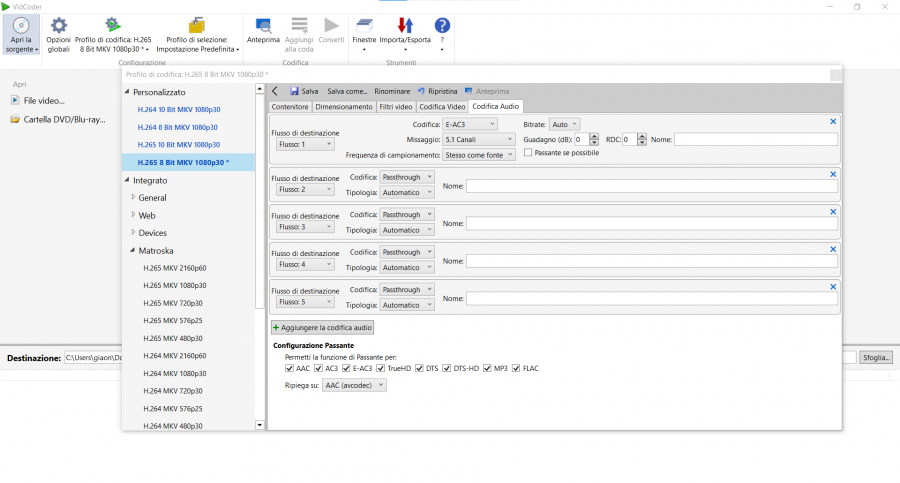Open Flusso: 1 destination dropdown
This screenshot has height=483, width=900.
pyautogui.click(x=305, y=144)
